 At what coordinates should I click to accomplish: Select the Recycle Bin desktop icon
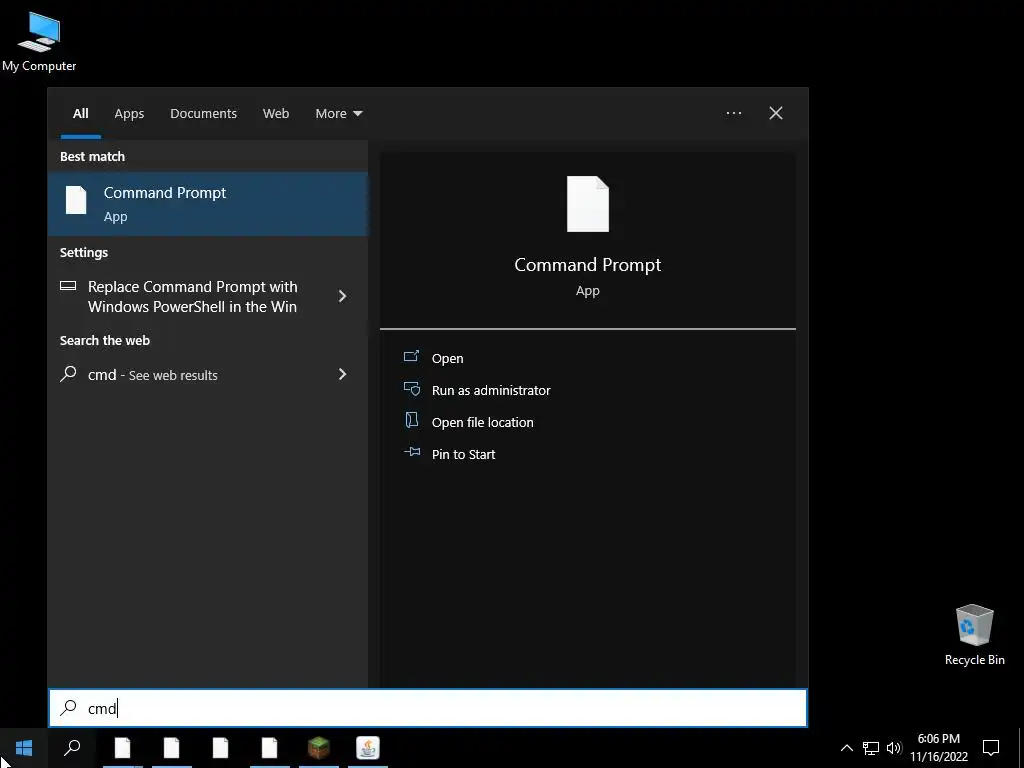(974, 635)
